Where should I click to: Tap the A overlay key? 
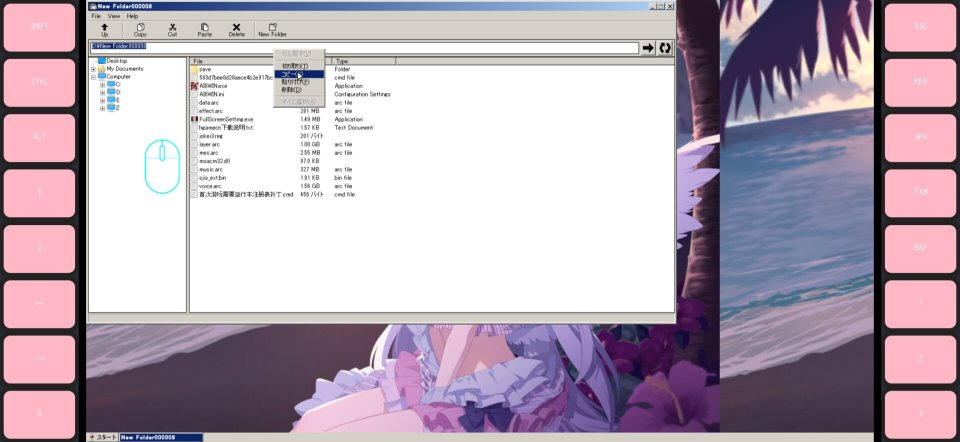tap(39, 414)
